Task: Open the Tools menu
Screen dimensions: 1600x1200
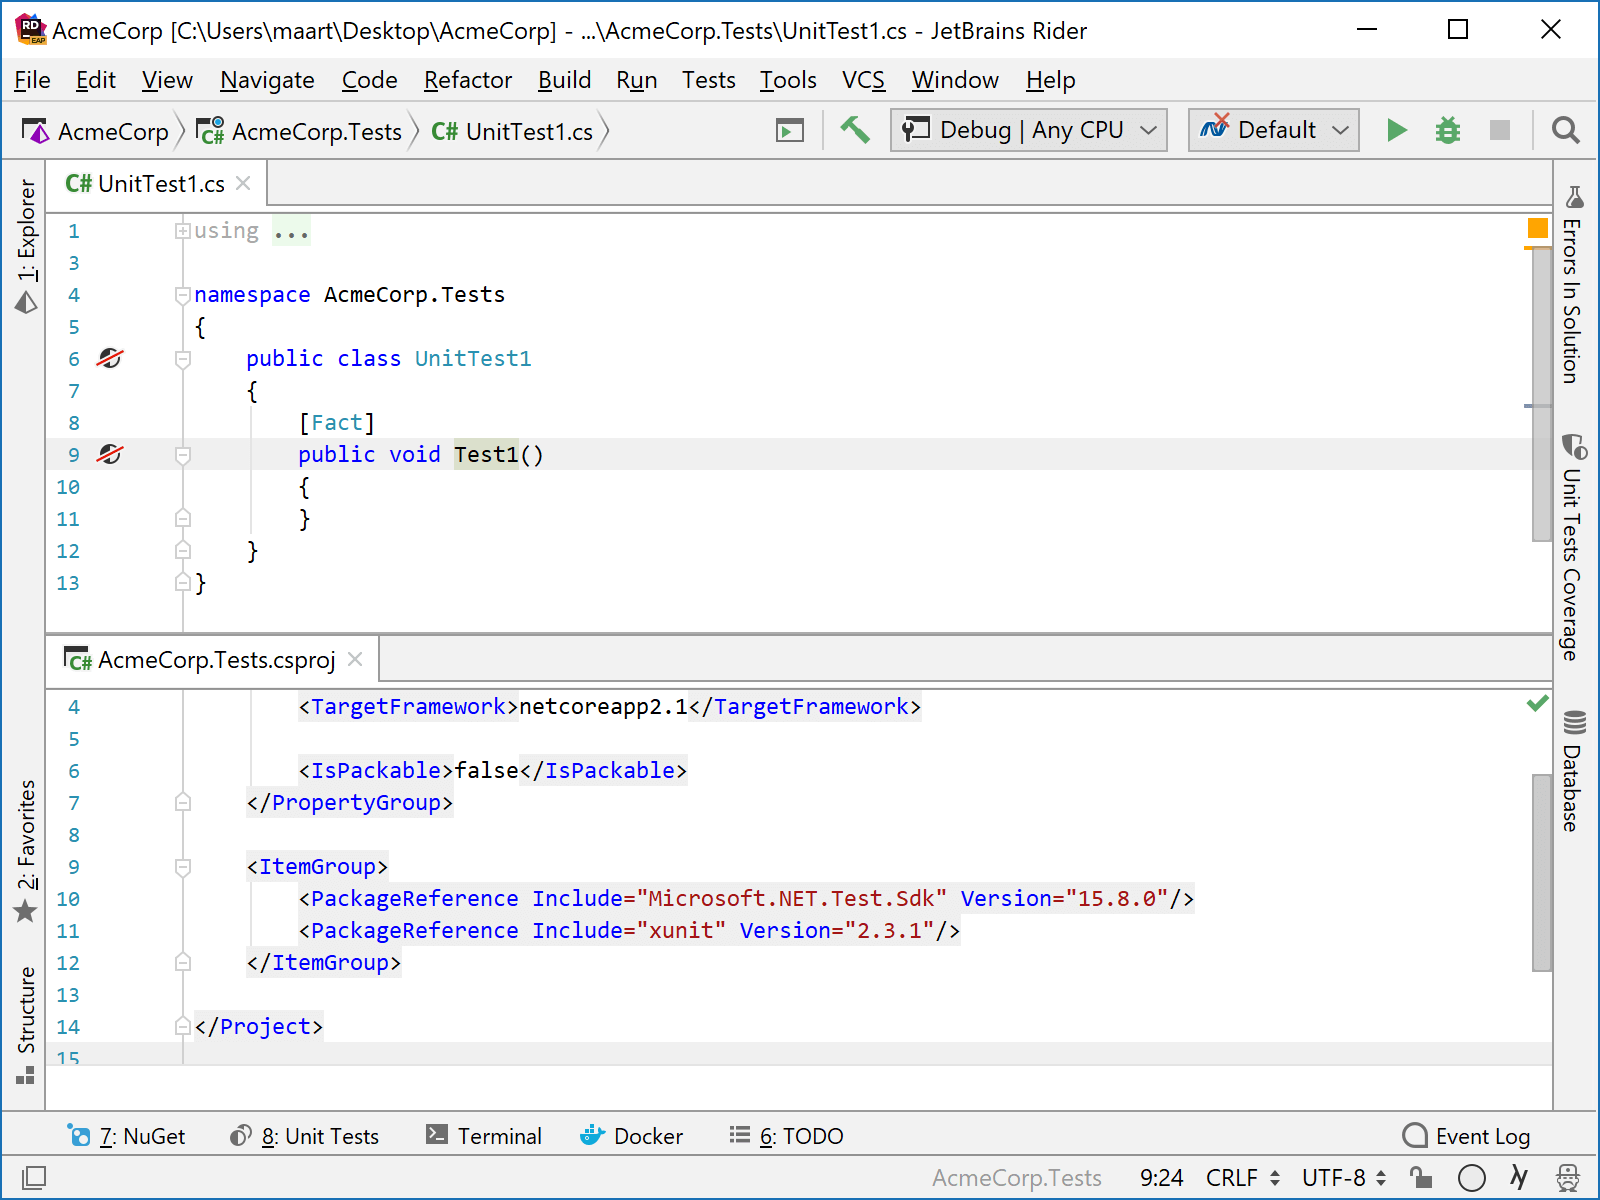Action: click(x=788, y=80)
